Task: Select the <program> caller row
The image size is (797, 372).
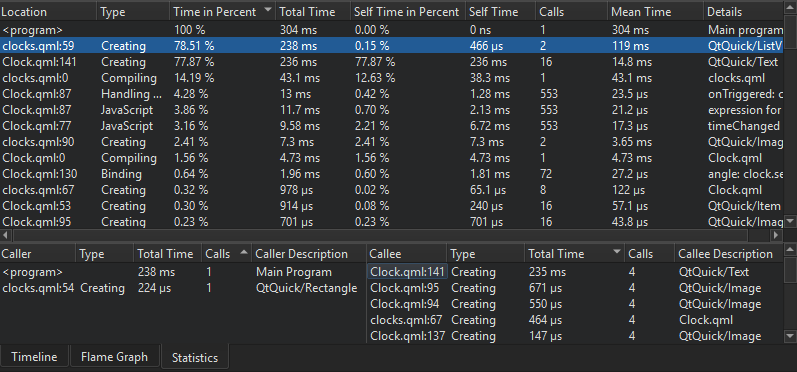Action: (182, 272)
